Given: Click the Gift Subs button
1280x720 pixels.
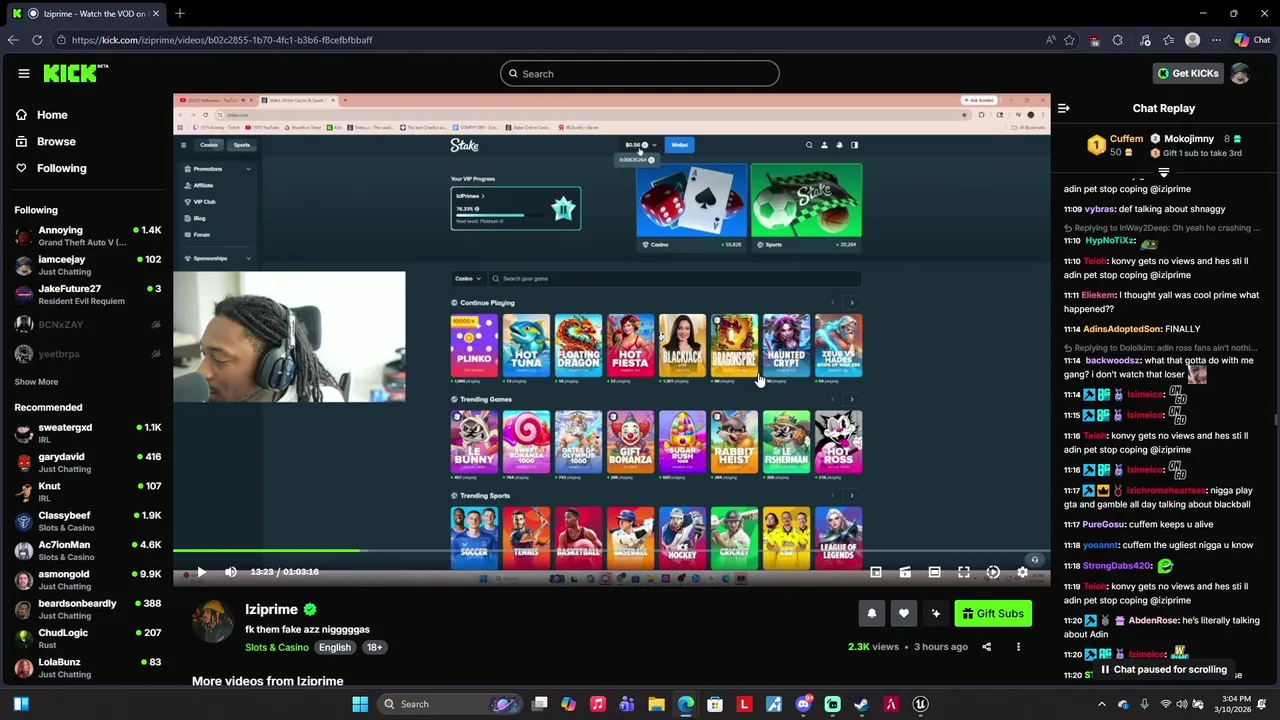Looking at the screenshot, I should (992, 614).
